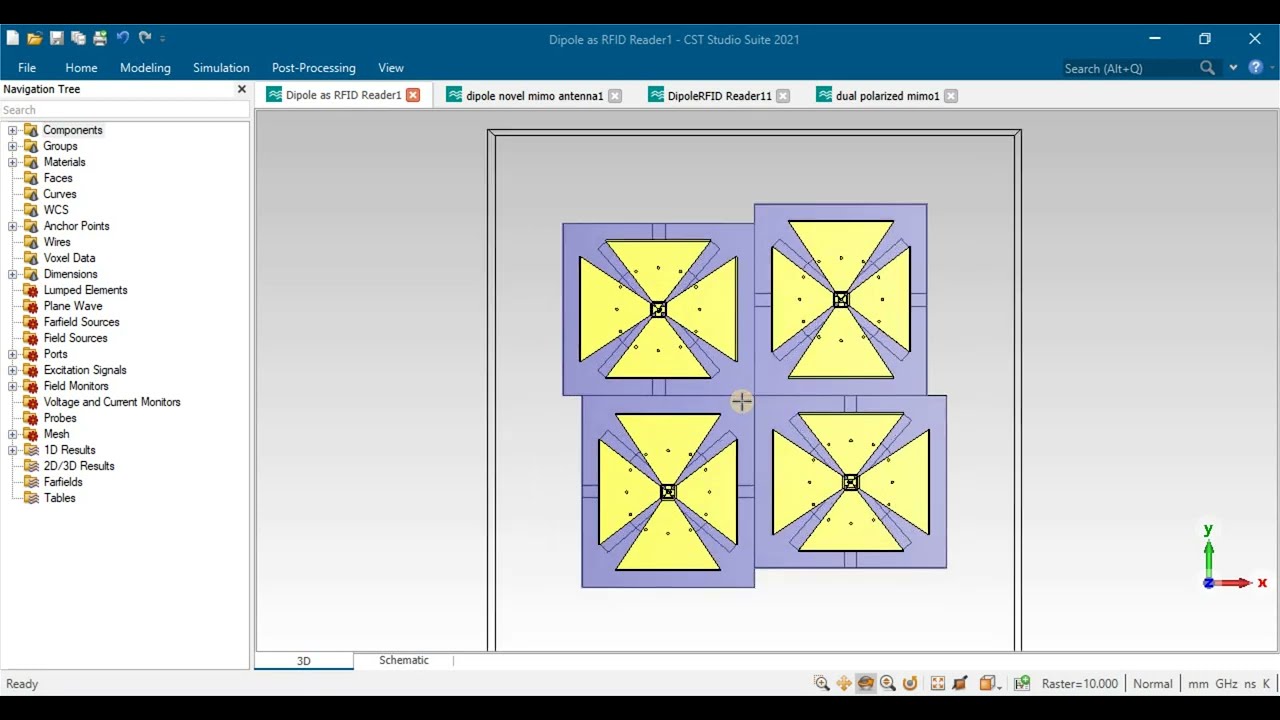This screenshot has height=720, width=1280.
Task: Select Farfields in the navigation tree
Action: [63, 482]
